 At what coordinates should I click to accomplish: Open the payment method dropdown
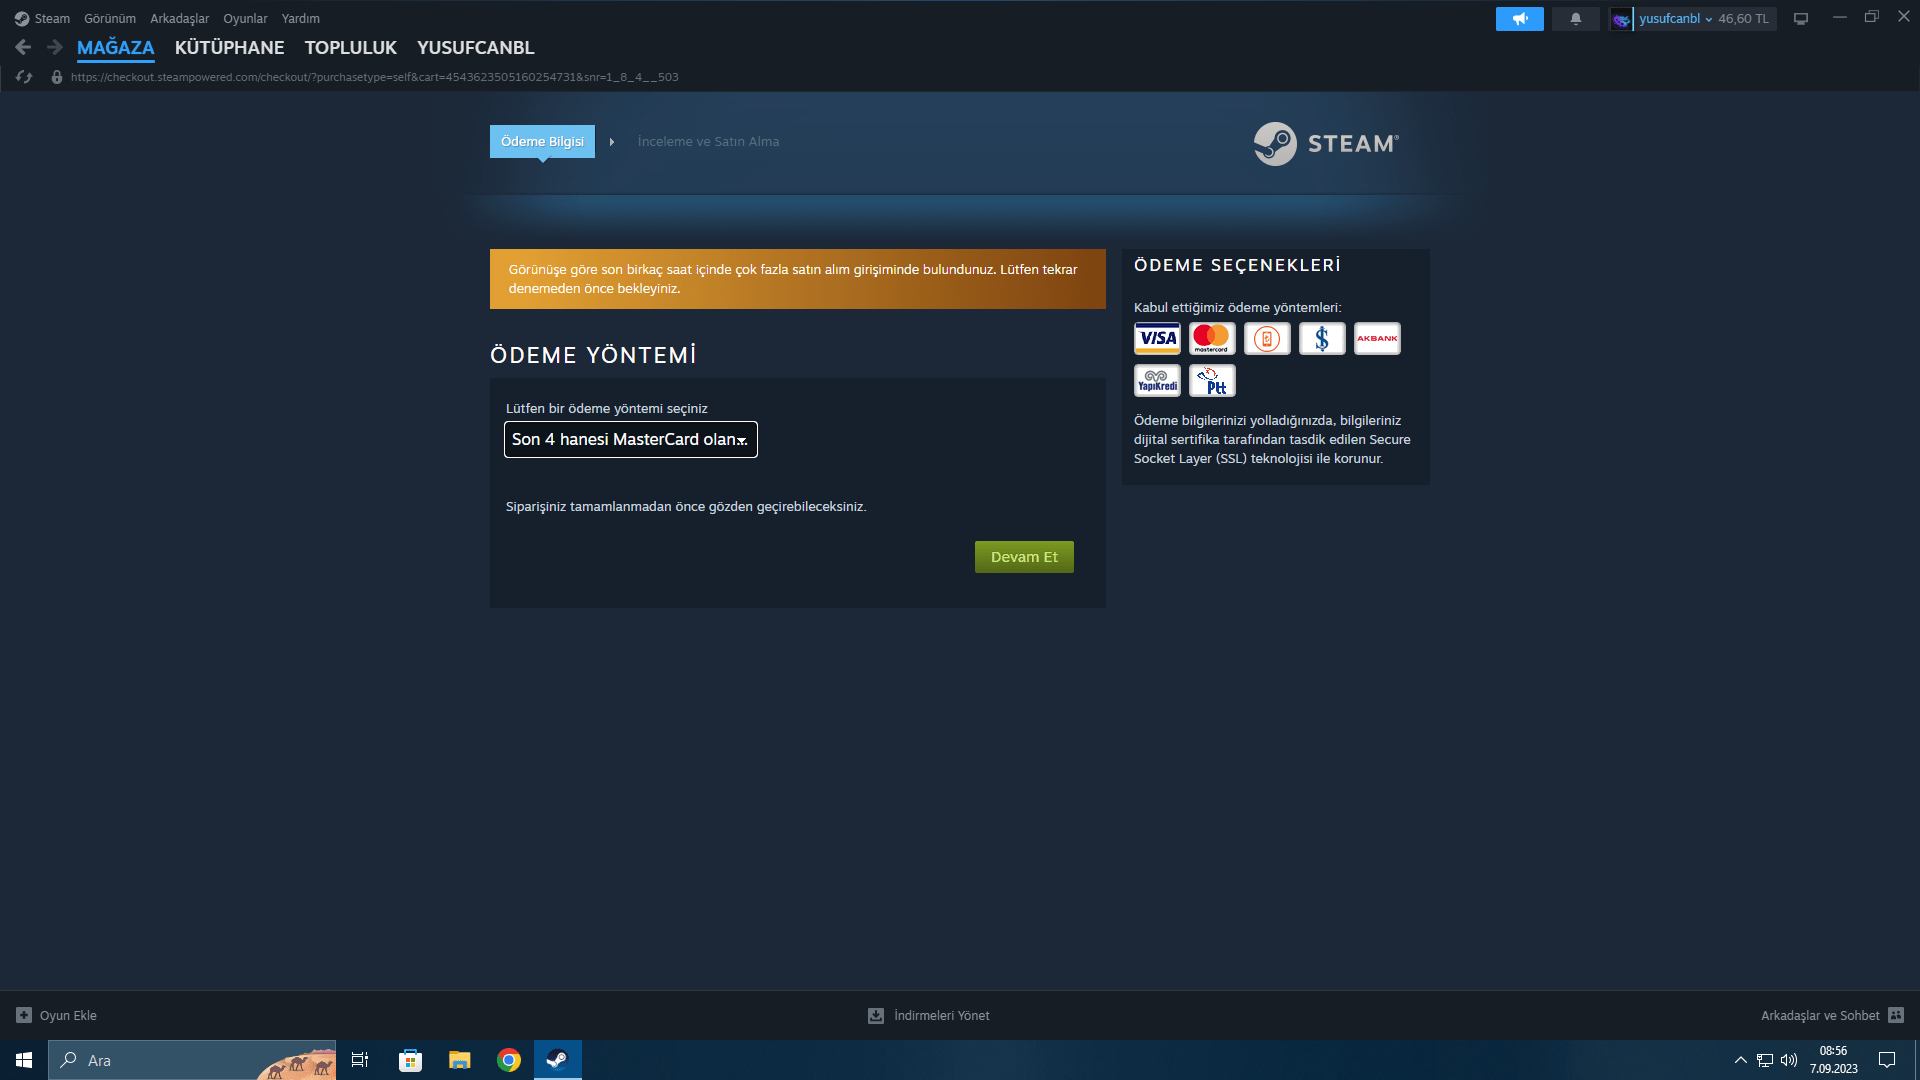point(631,439)
